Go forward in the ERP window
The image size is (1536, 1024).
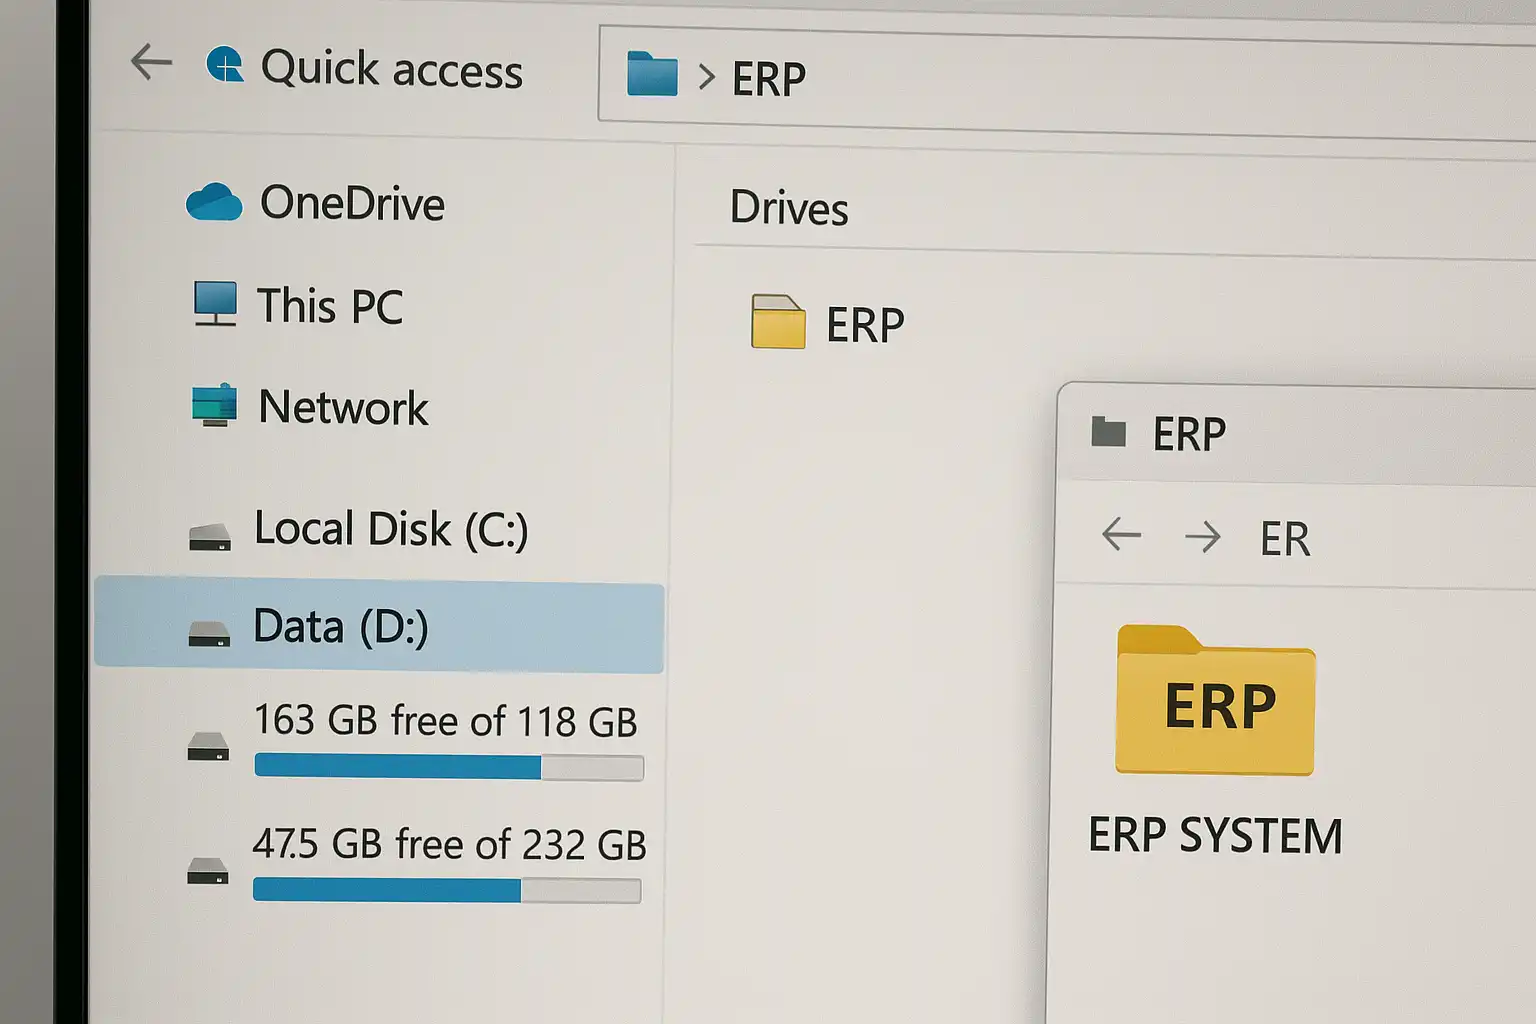click(1202, 537)
